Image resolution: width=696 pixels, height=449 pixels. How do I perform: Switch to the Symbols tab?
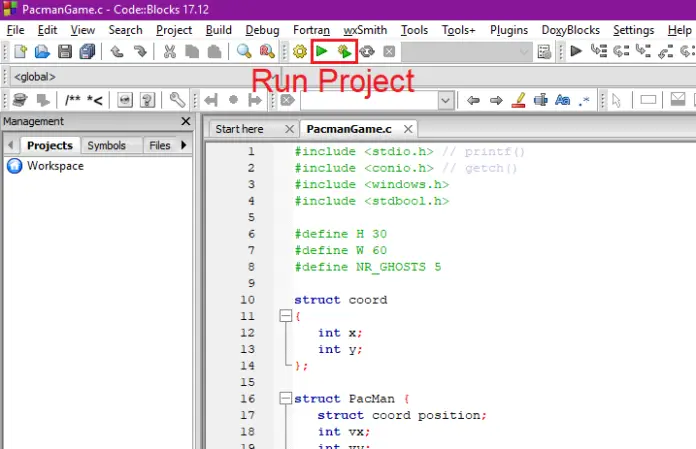tap(106, 145)
